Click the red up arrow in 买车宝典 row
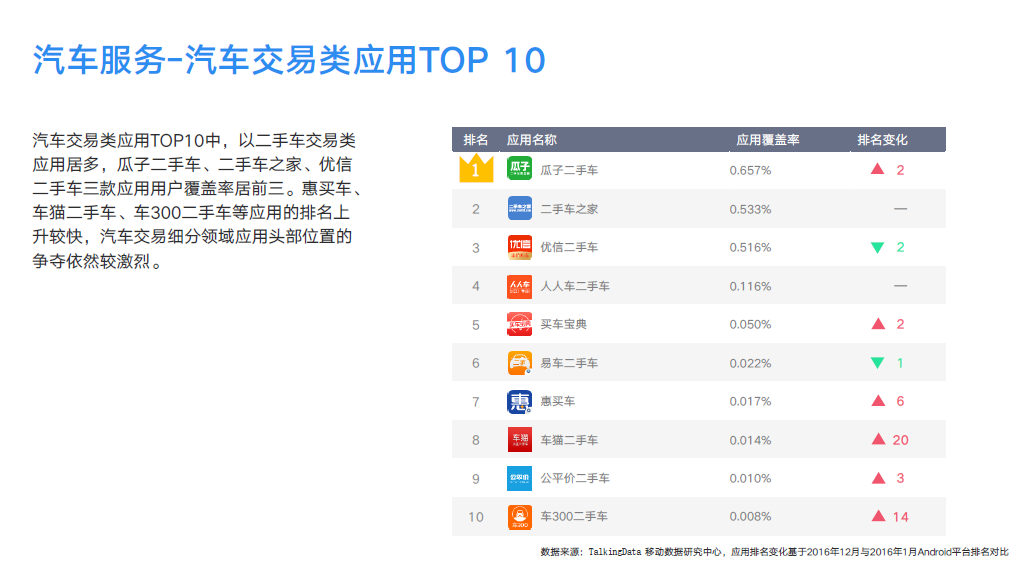The width and height of the screenshot is (1018, 562). click(878, 324)
